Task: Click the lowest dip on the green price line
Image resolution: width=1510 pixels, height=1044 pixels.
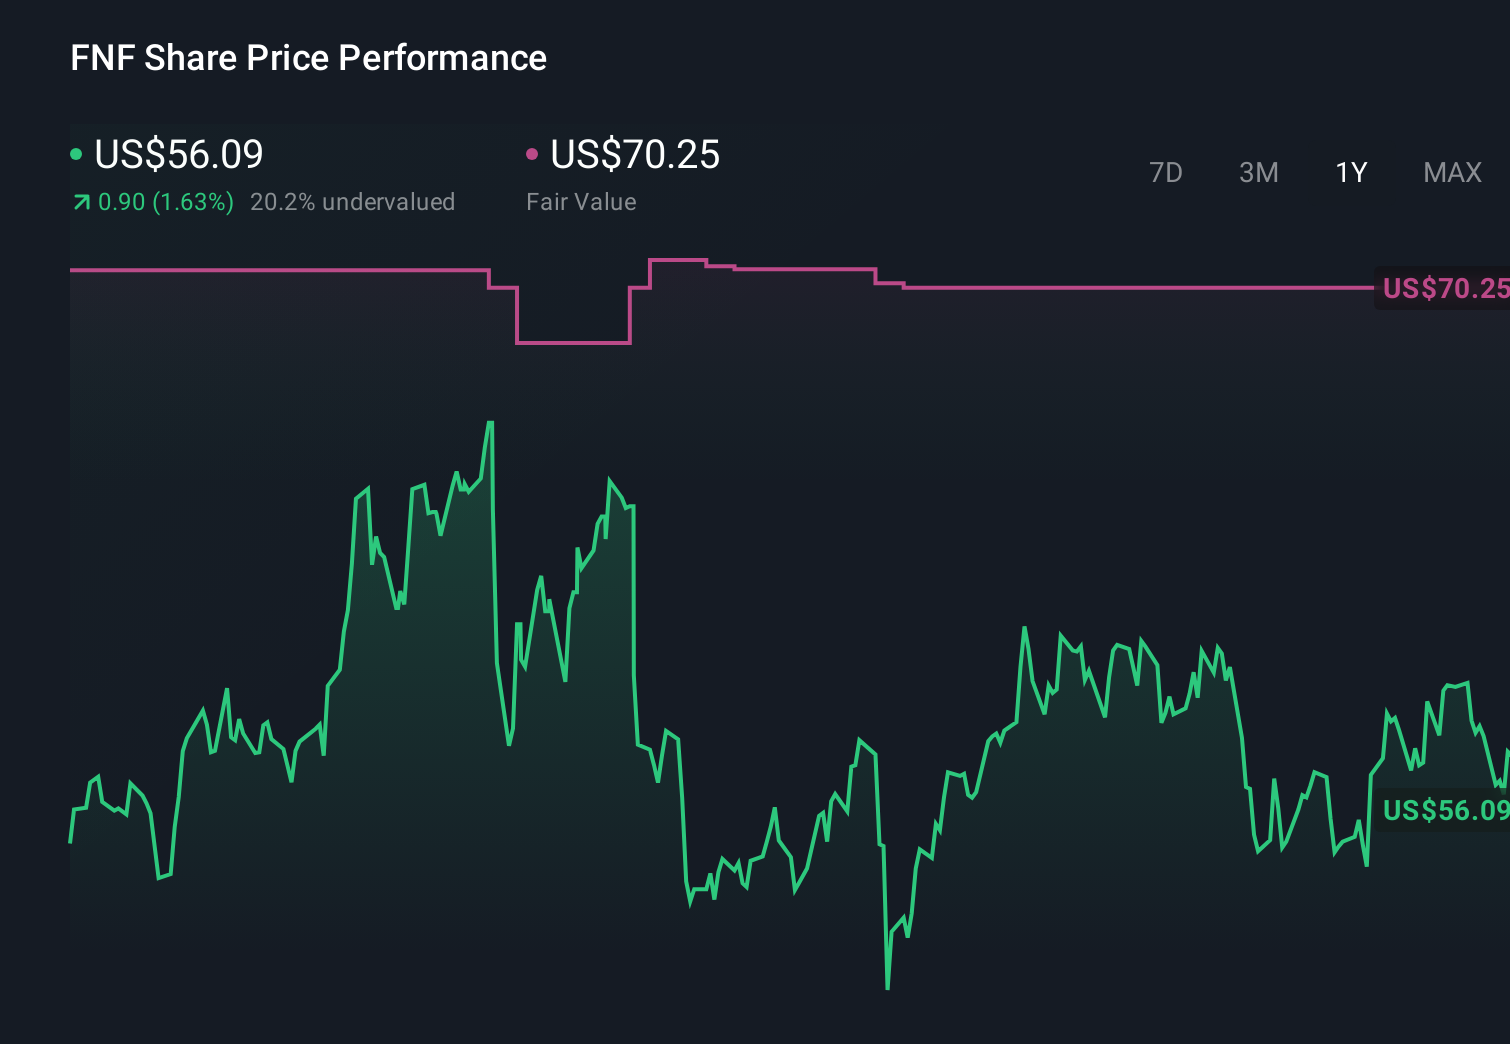Action: [x=886, y=987]
